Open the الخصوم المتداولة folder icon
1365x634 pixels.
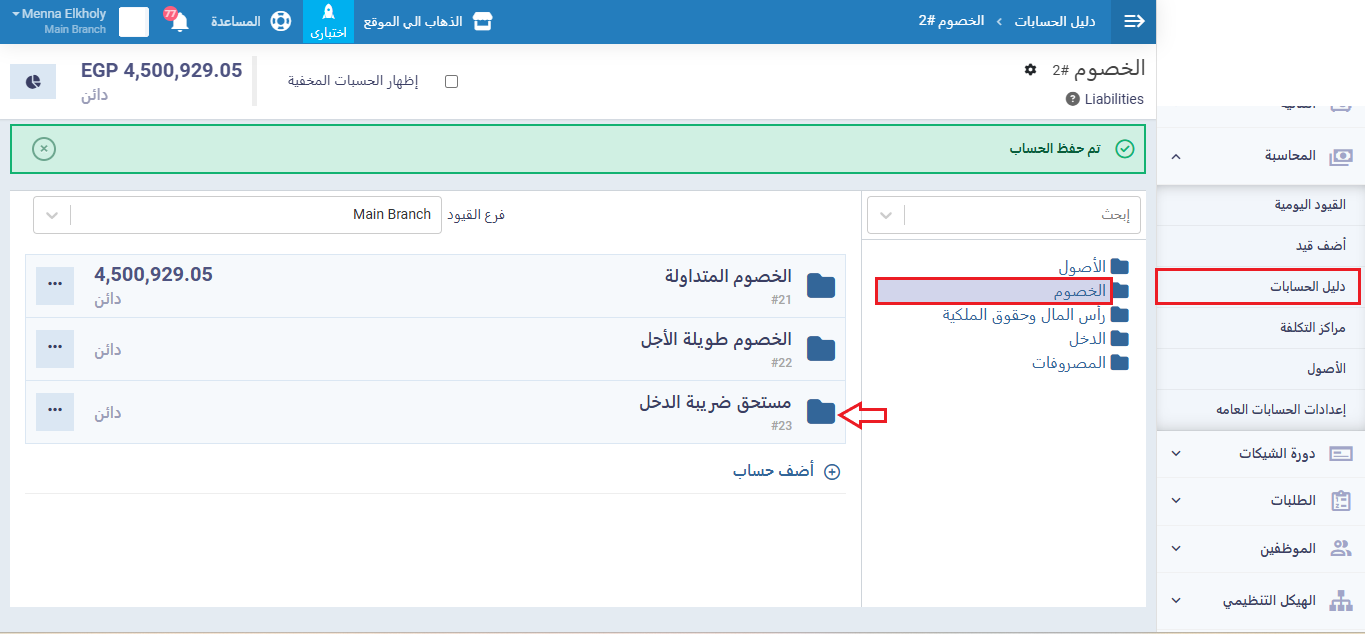point(821,286)
